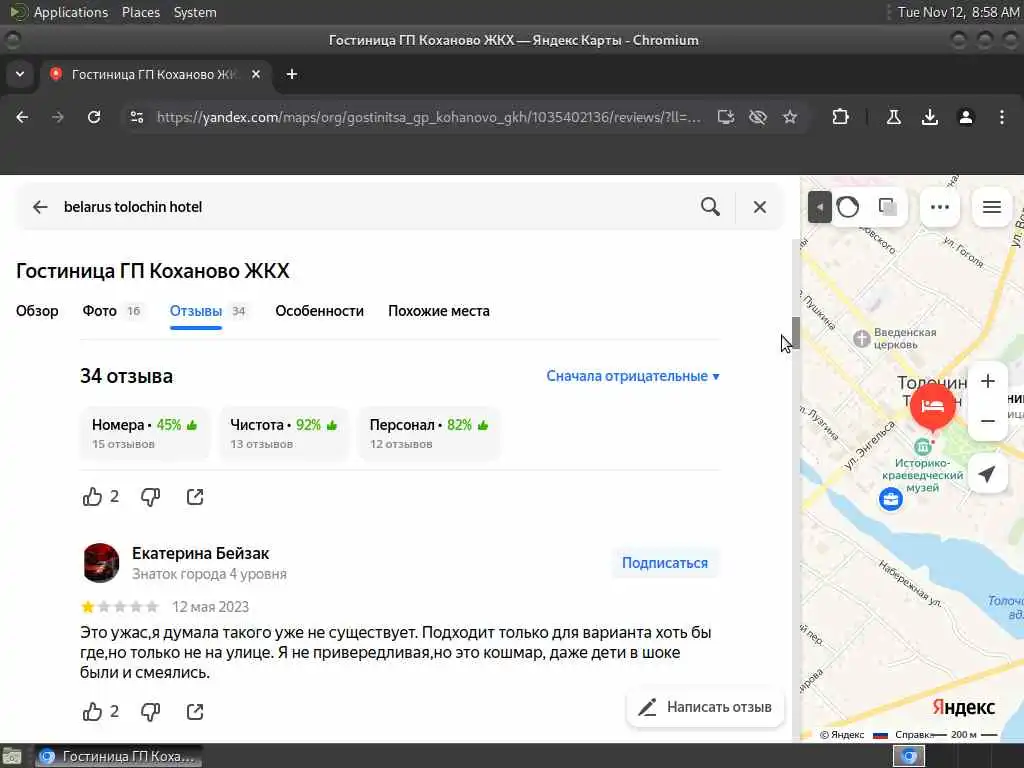Open Chrome Labs flask icon

point(893,117)
